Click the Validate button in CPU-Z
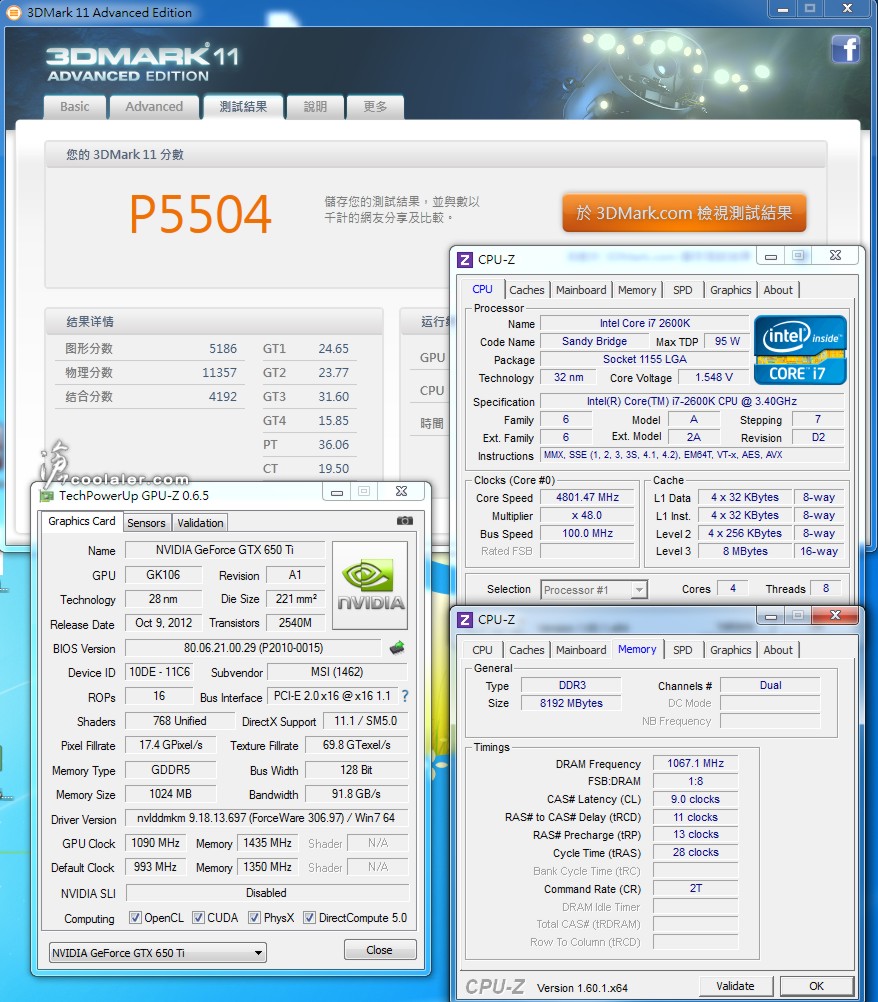Viewport: 878px width, 1002px height. 735,986
